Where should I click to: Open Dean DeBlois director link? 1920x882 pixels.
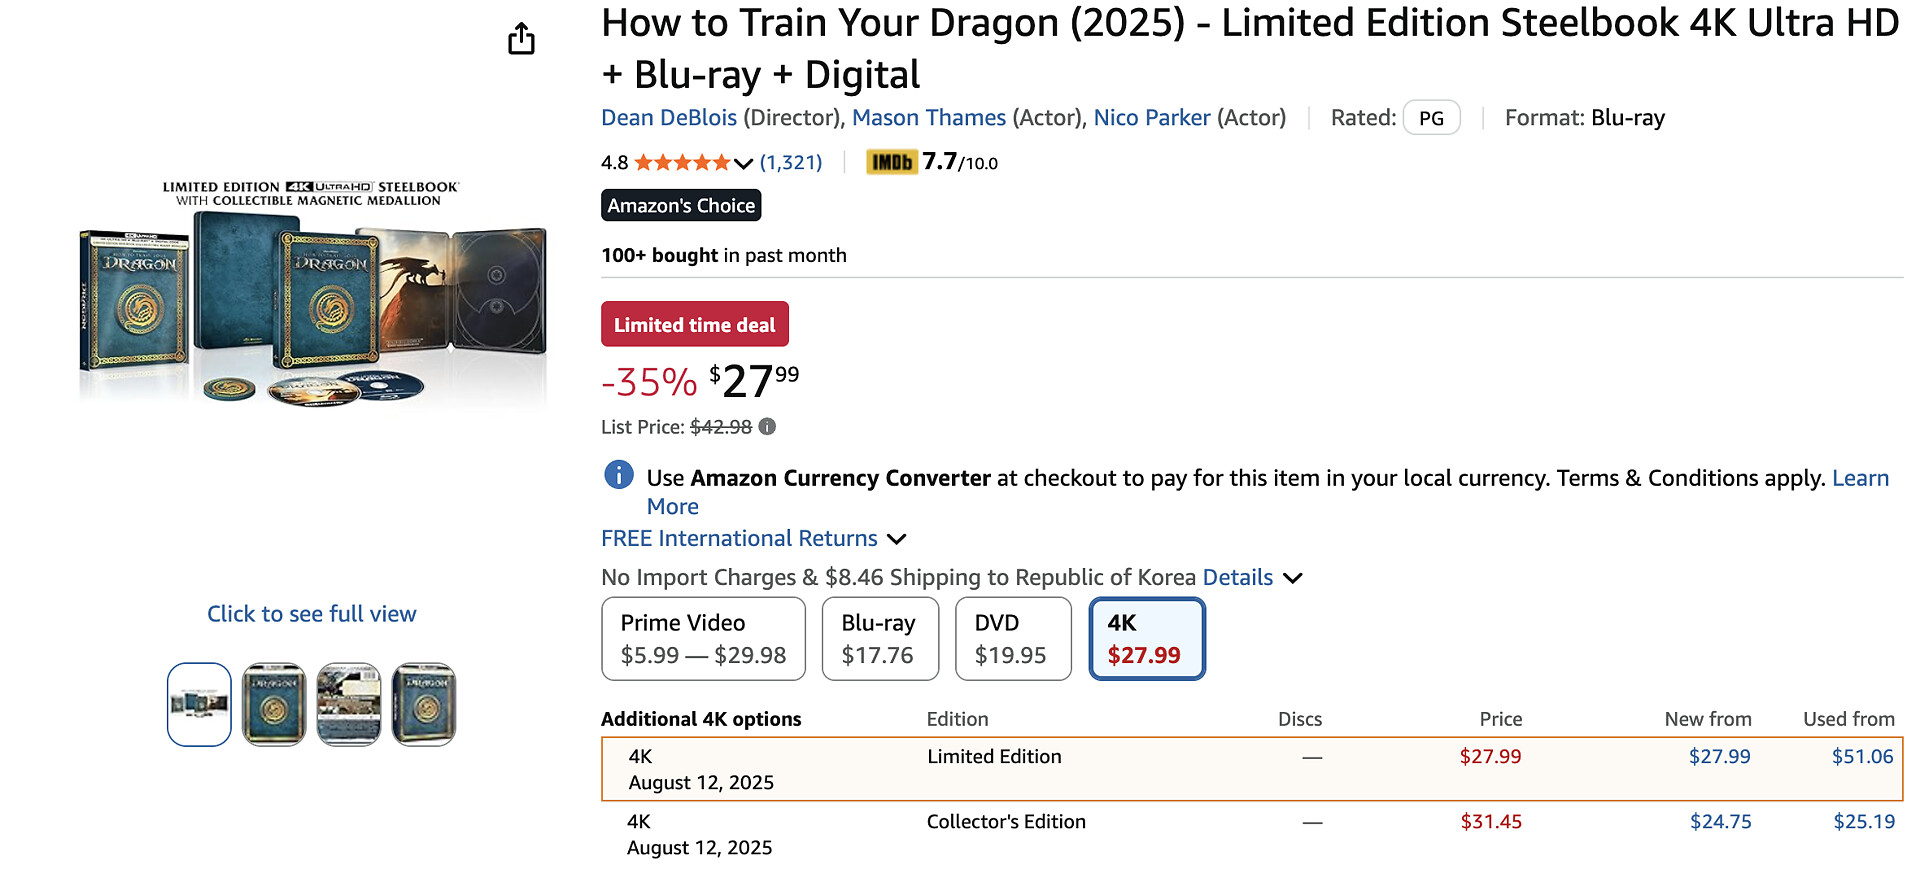tap(668, 118)
